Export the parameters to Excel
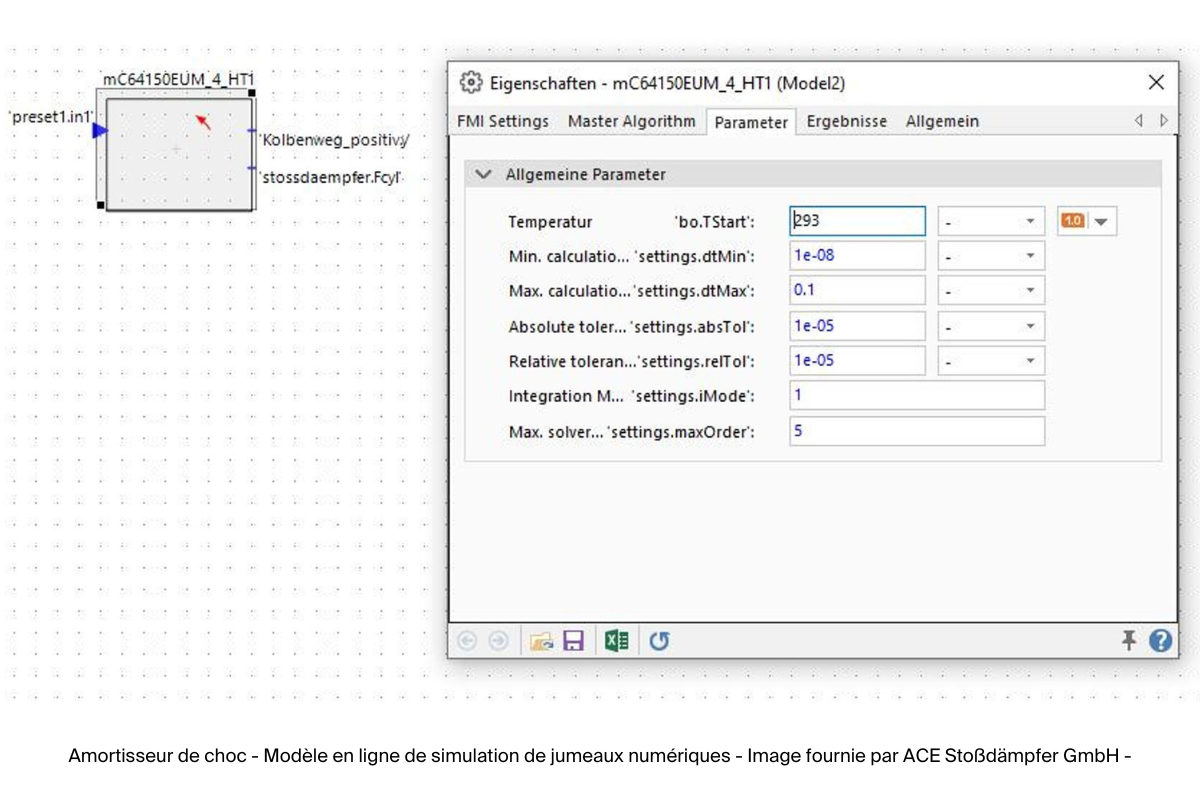 (x=616, y=640)
